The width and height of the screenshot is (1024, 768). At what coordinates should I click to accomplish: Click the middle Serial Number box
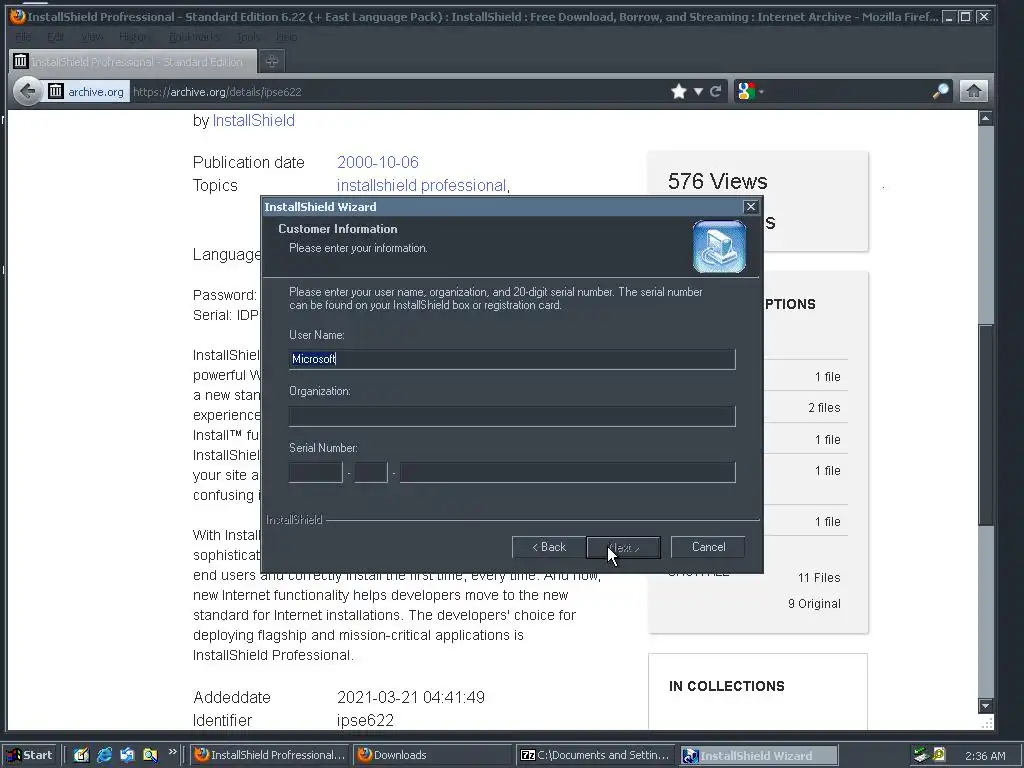click(x=371, y=472)
